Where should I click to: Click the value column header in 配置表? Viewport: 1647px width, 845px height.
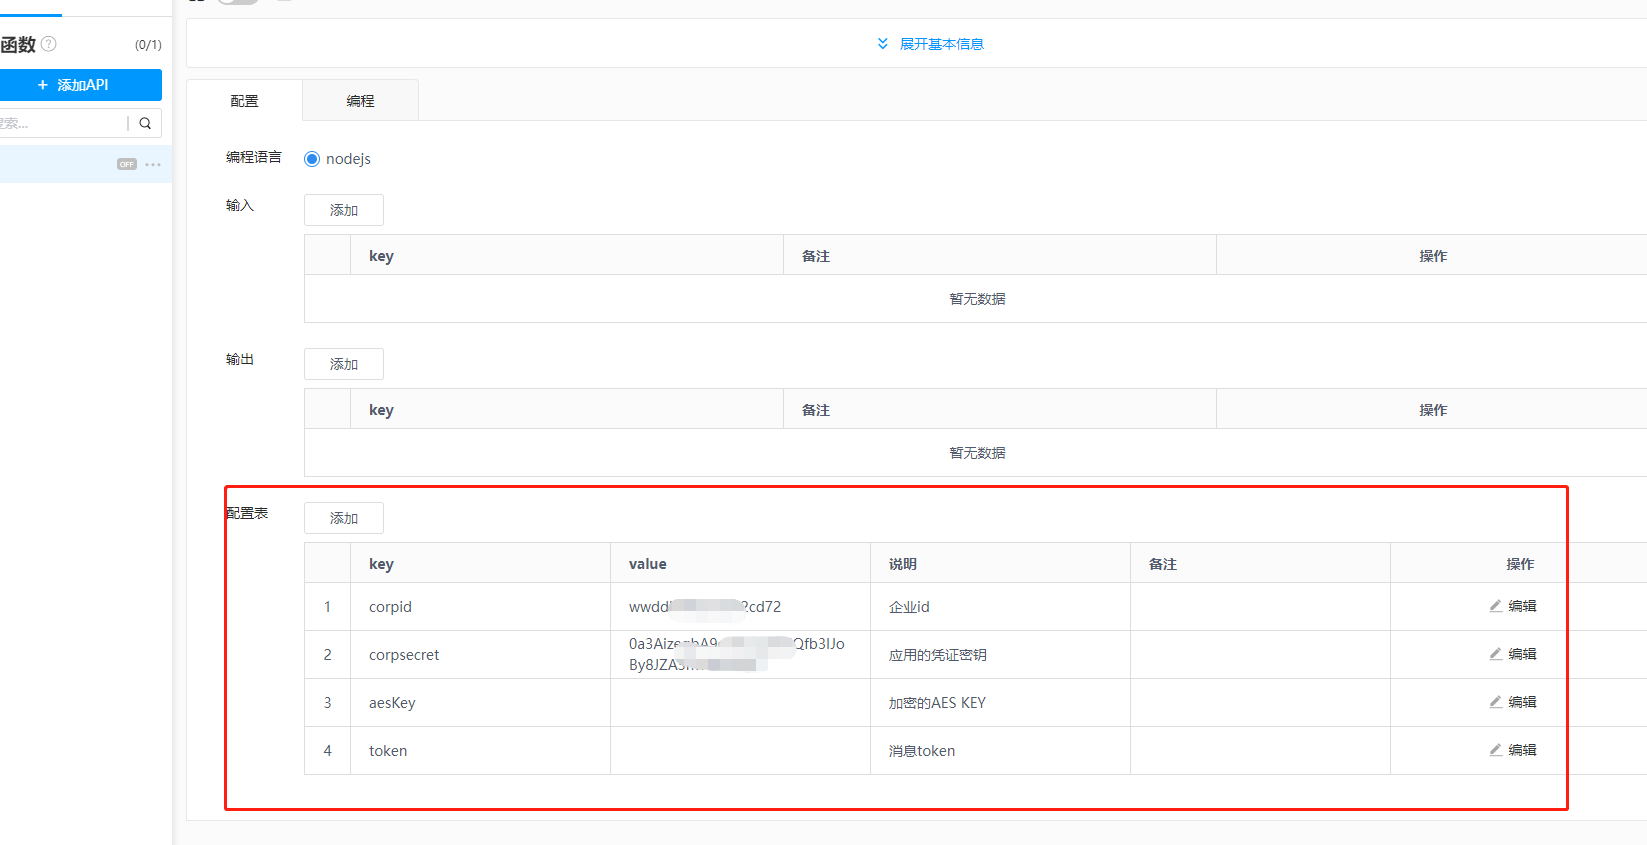(740, 564)
